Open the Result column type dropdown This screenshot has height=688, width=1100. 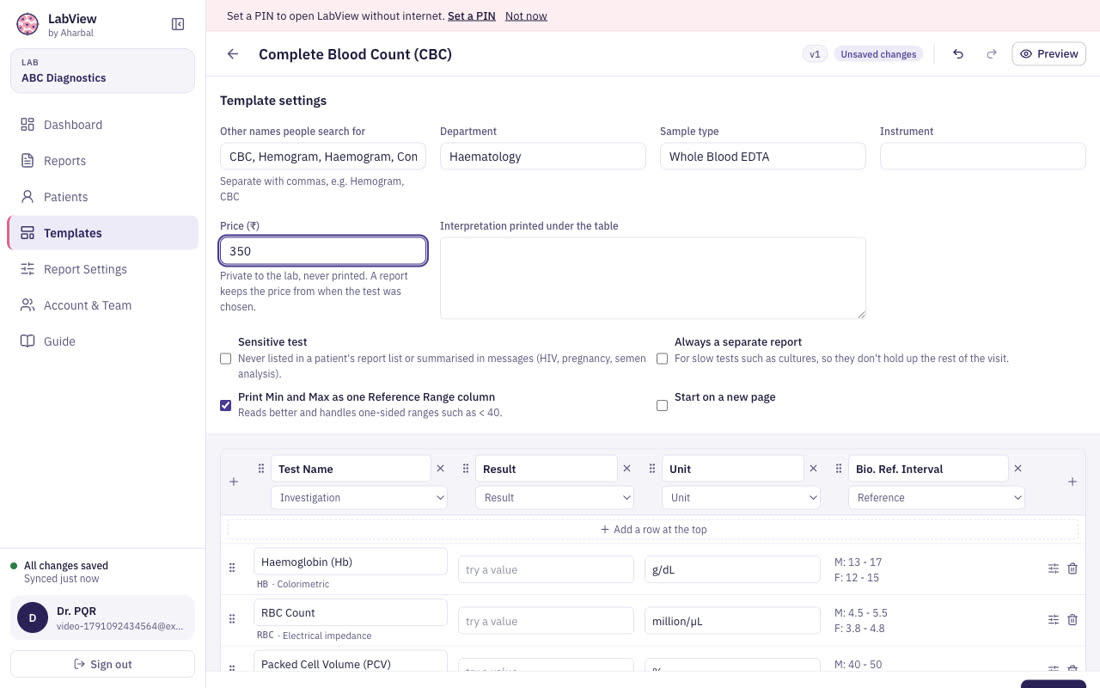[554, 497]
